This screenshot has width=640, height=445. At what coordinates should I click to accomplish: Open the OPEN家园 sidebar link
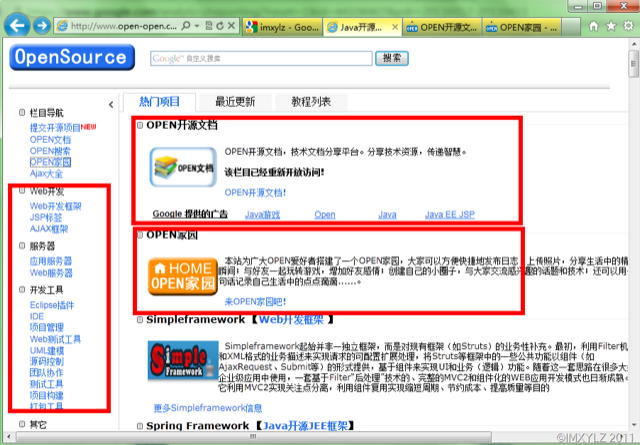coord(50,162)
